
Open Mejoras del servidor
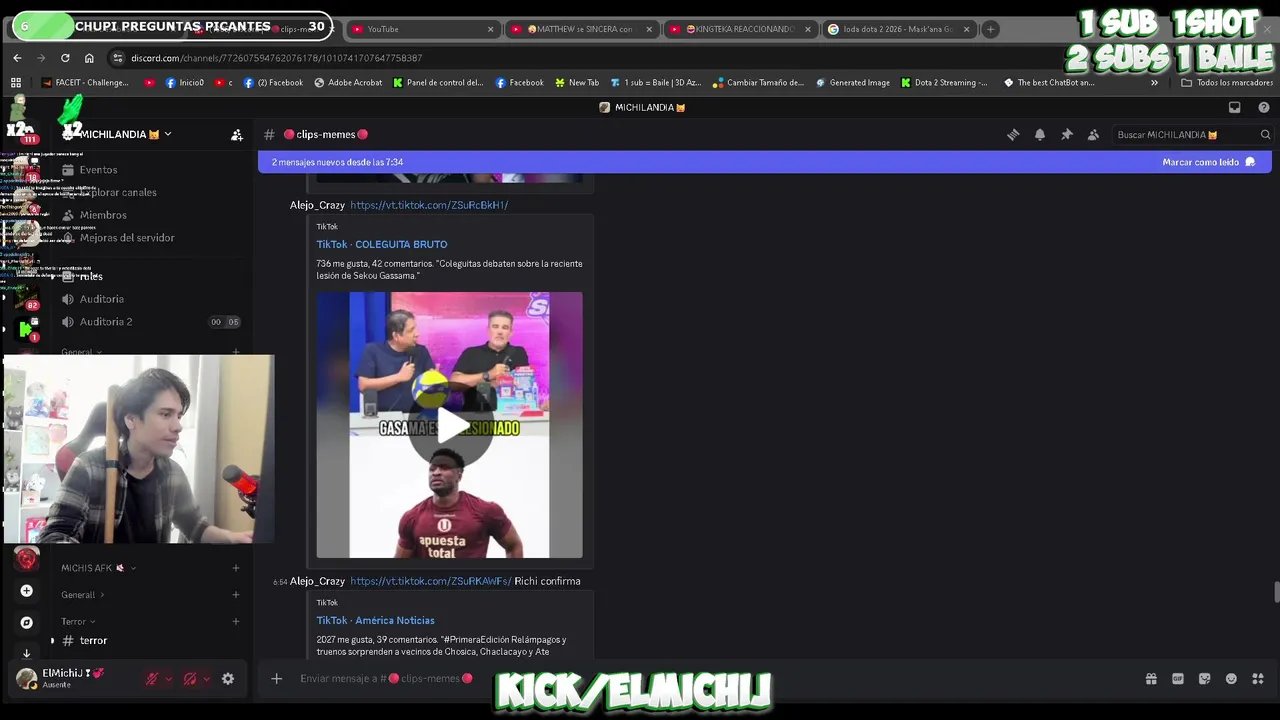(x=126, y=238)
